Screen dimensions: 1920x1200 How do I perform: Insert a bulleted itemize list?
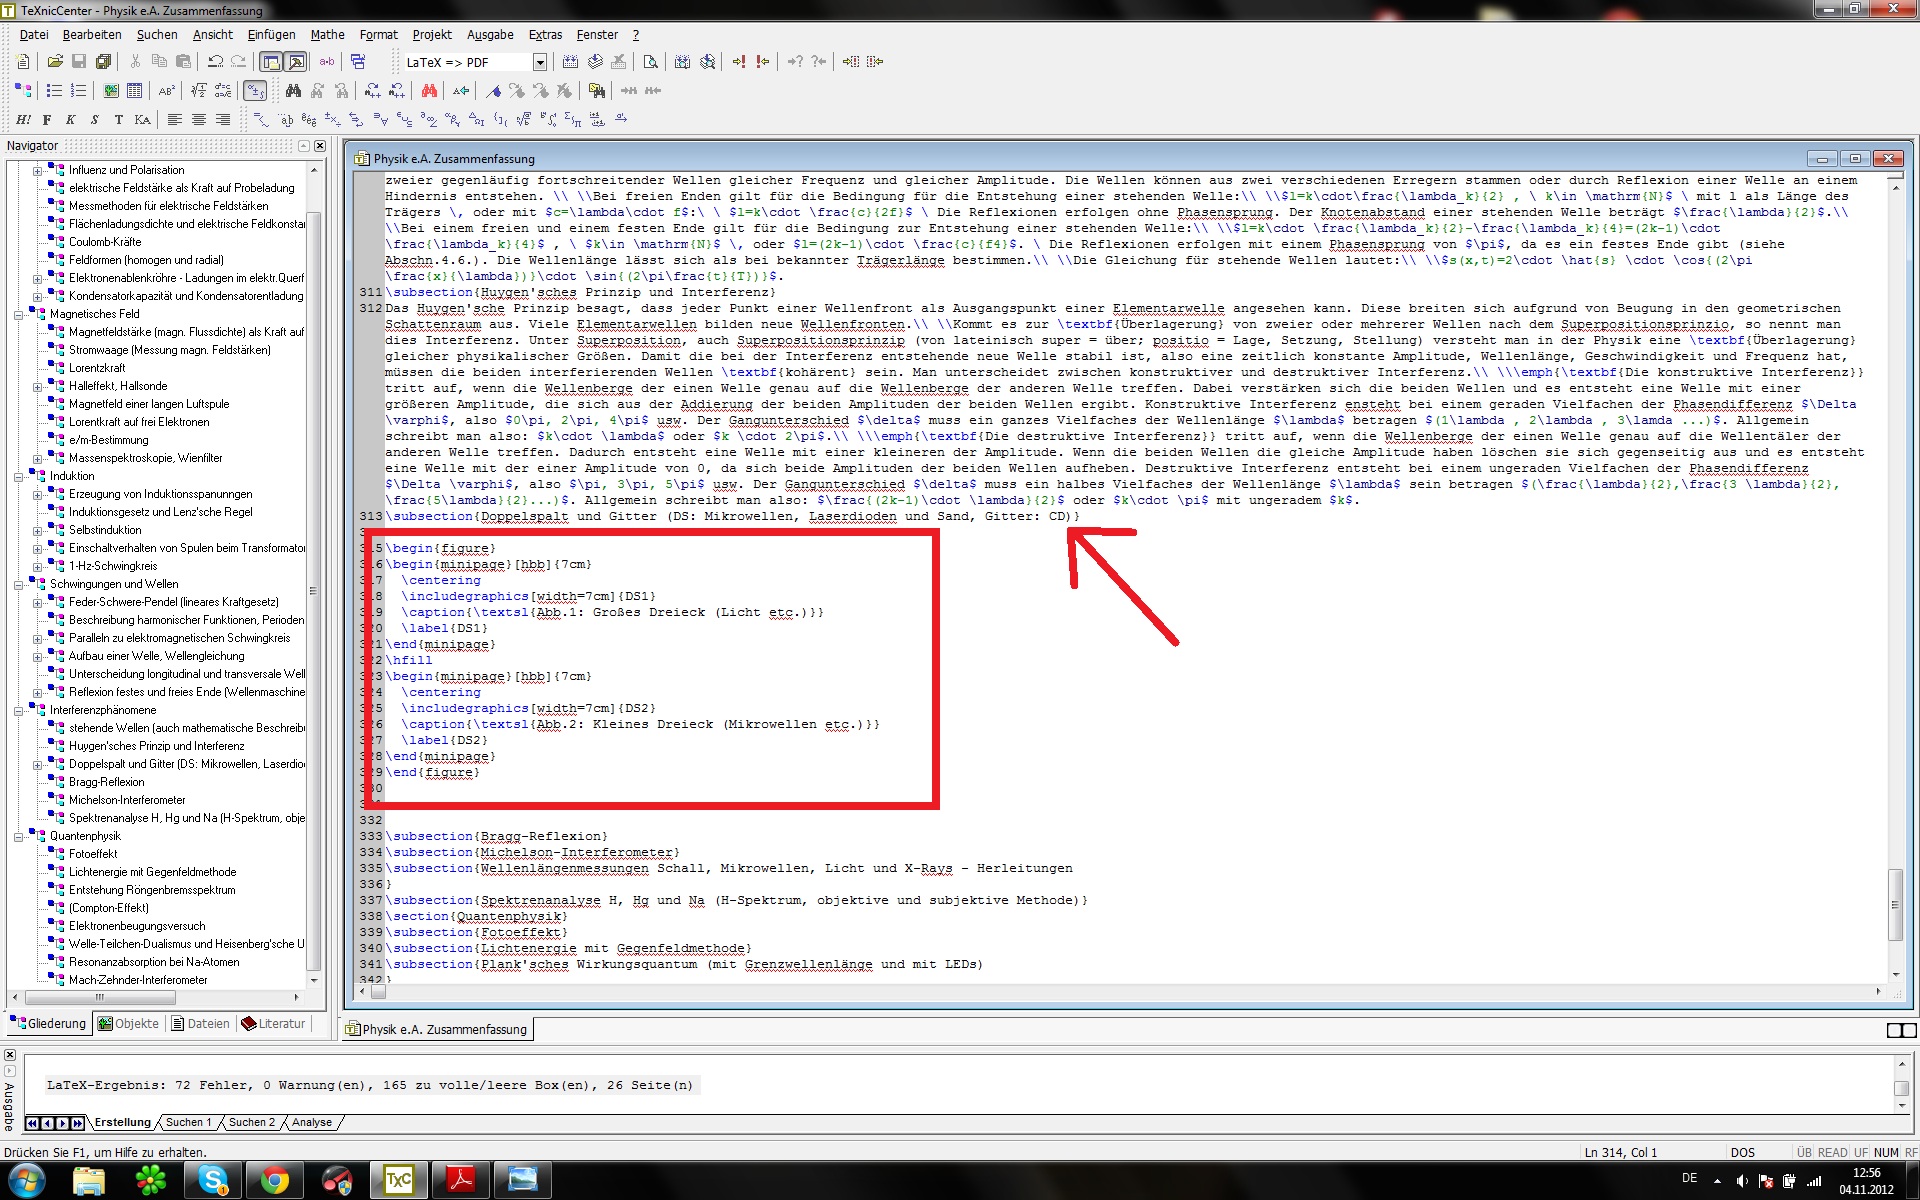[54, 91]
